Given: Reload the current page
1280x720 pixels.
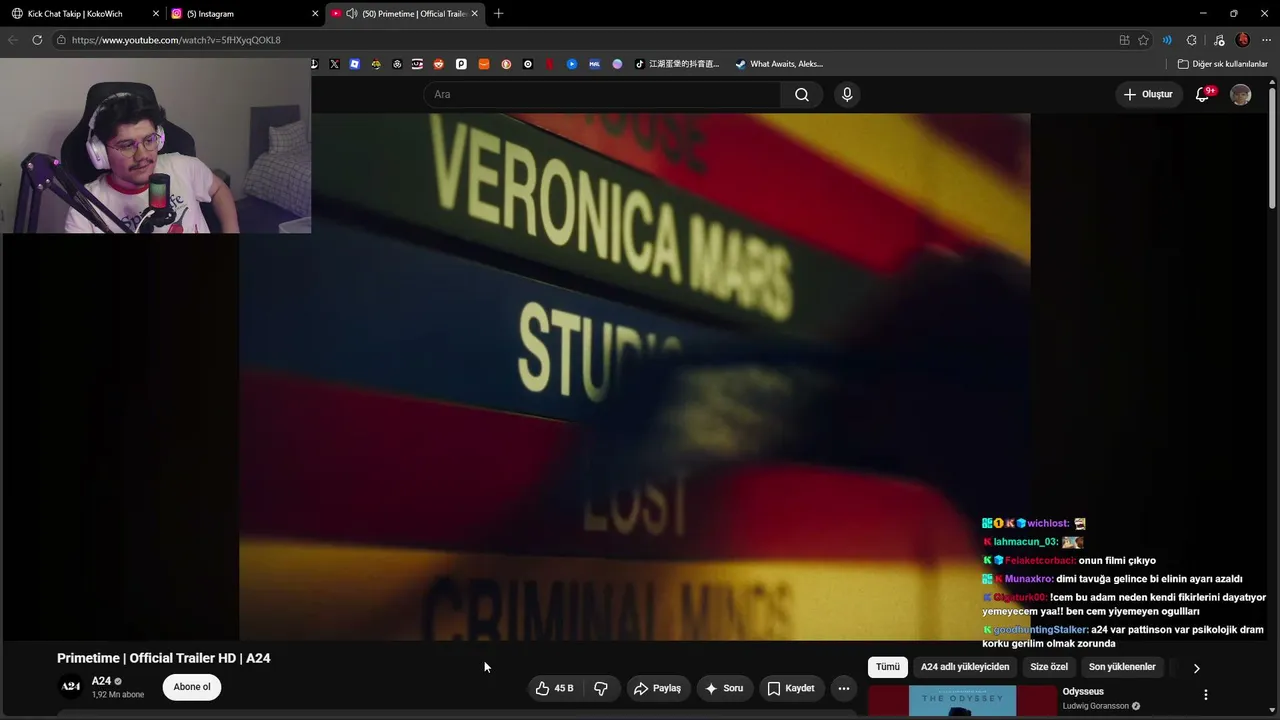Looking at the screenshot, I should pyautogui.click(x=37, y=40).
